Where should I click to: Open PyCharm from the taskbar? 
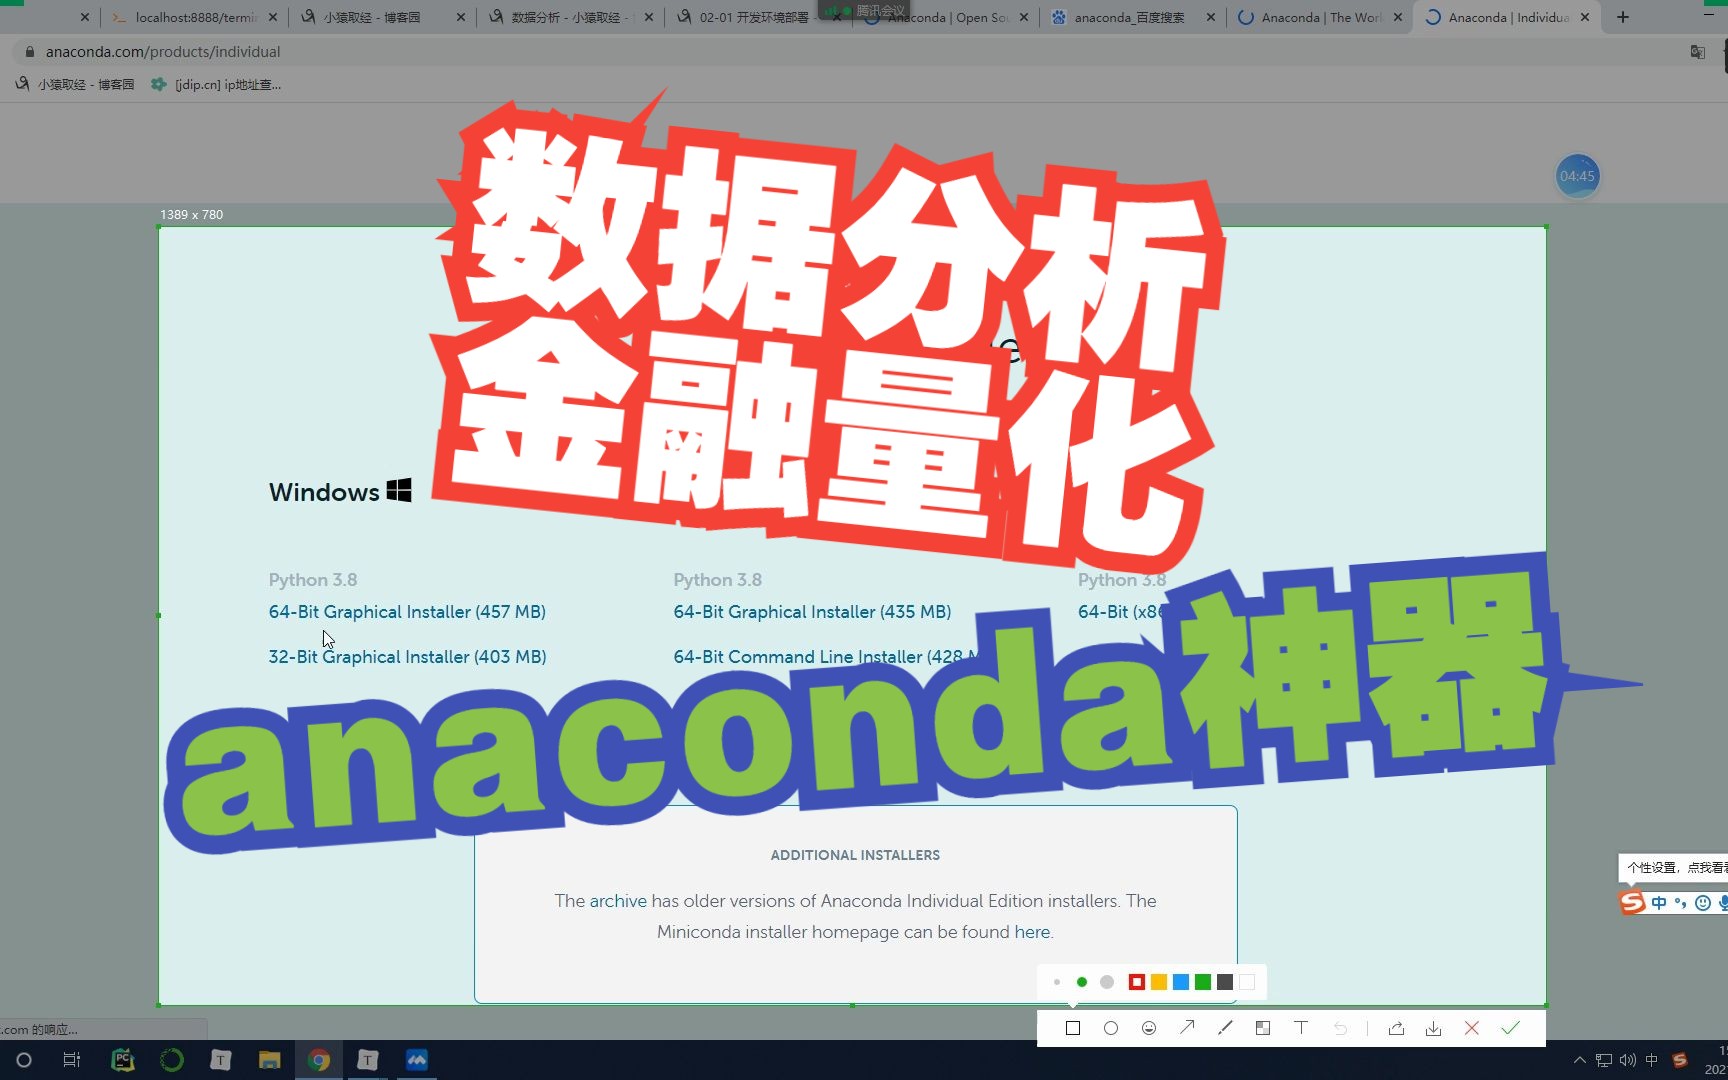click(x=122, y=1060)
